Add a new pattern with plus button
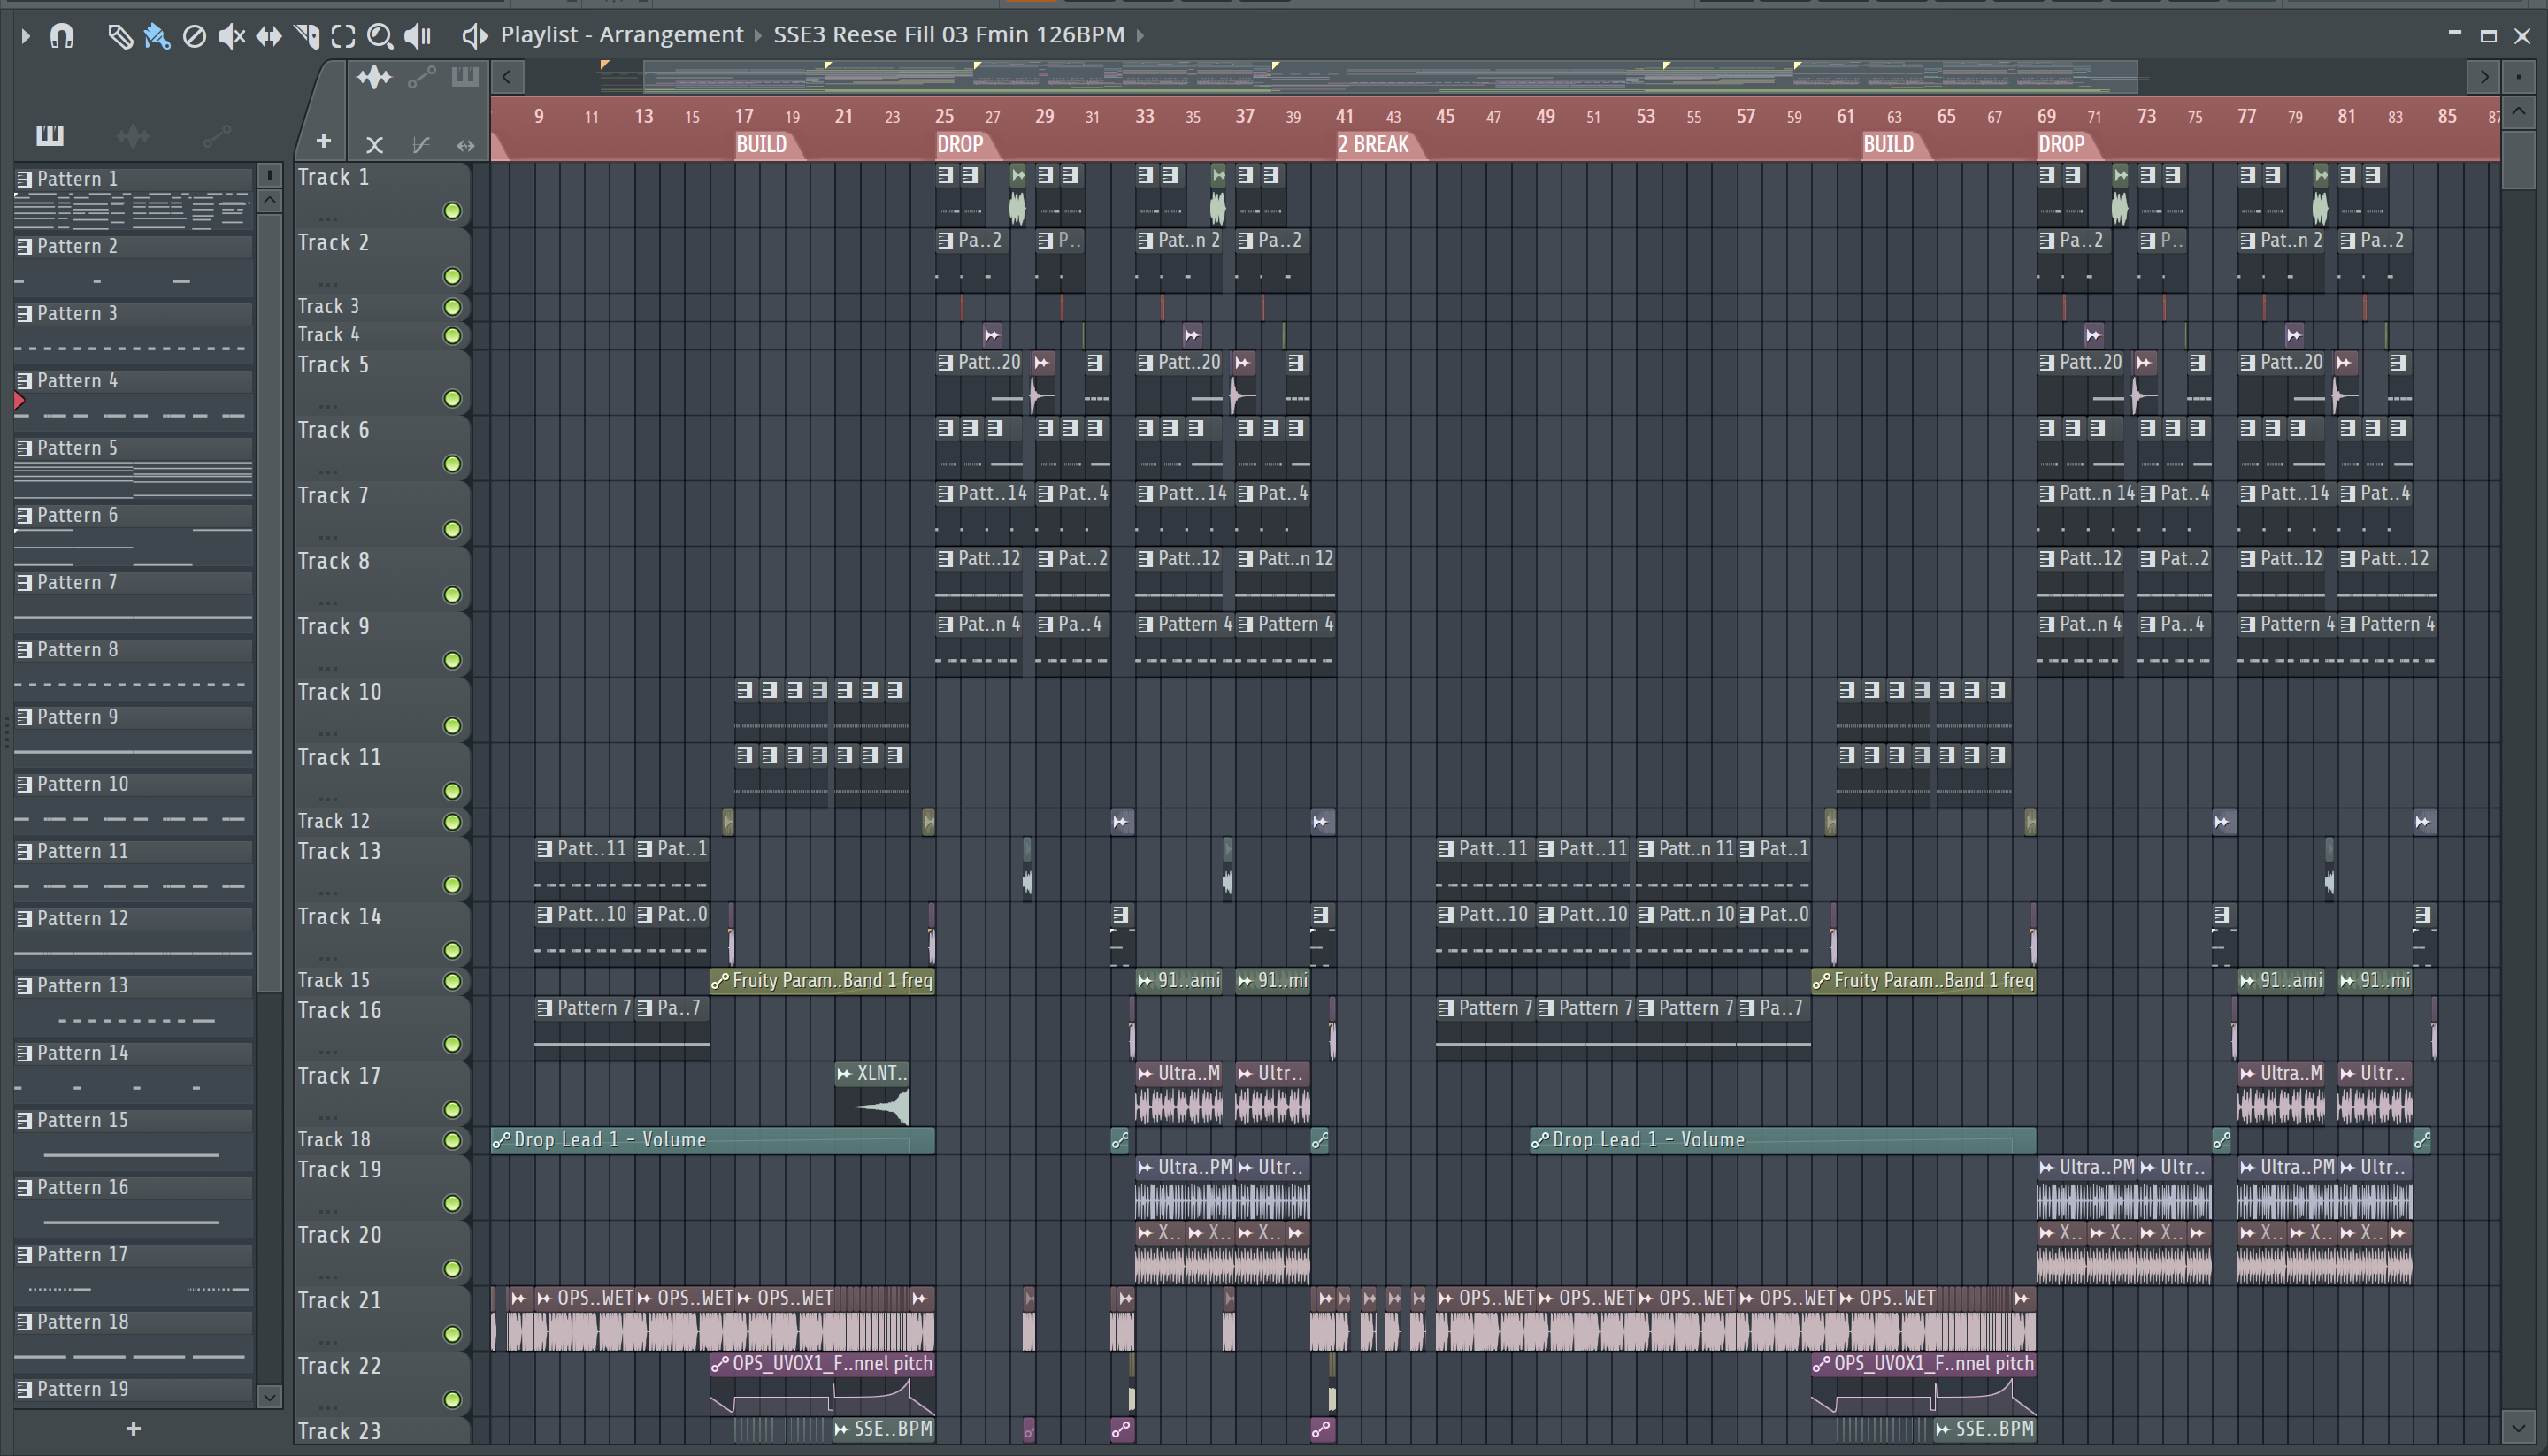The height and width of the screenshot is (1456, 2548). coord(133,1429)
